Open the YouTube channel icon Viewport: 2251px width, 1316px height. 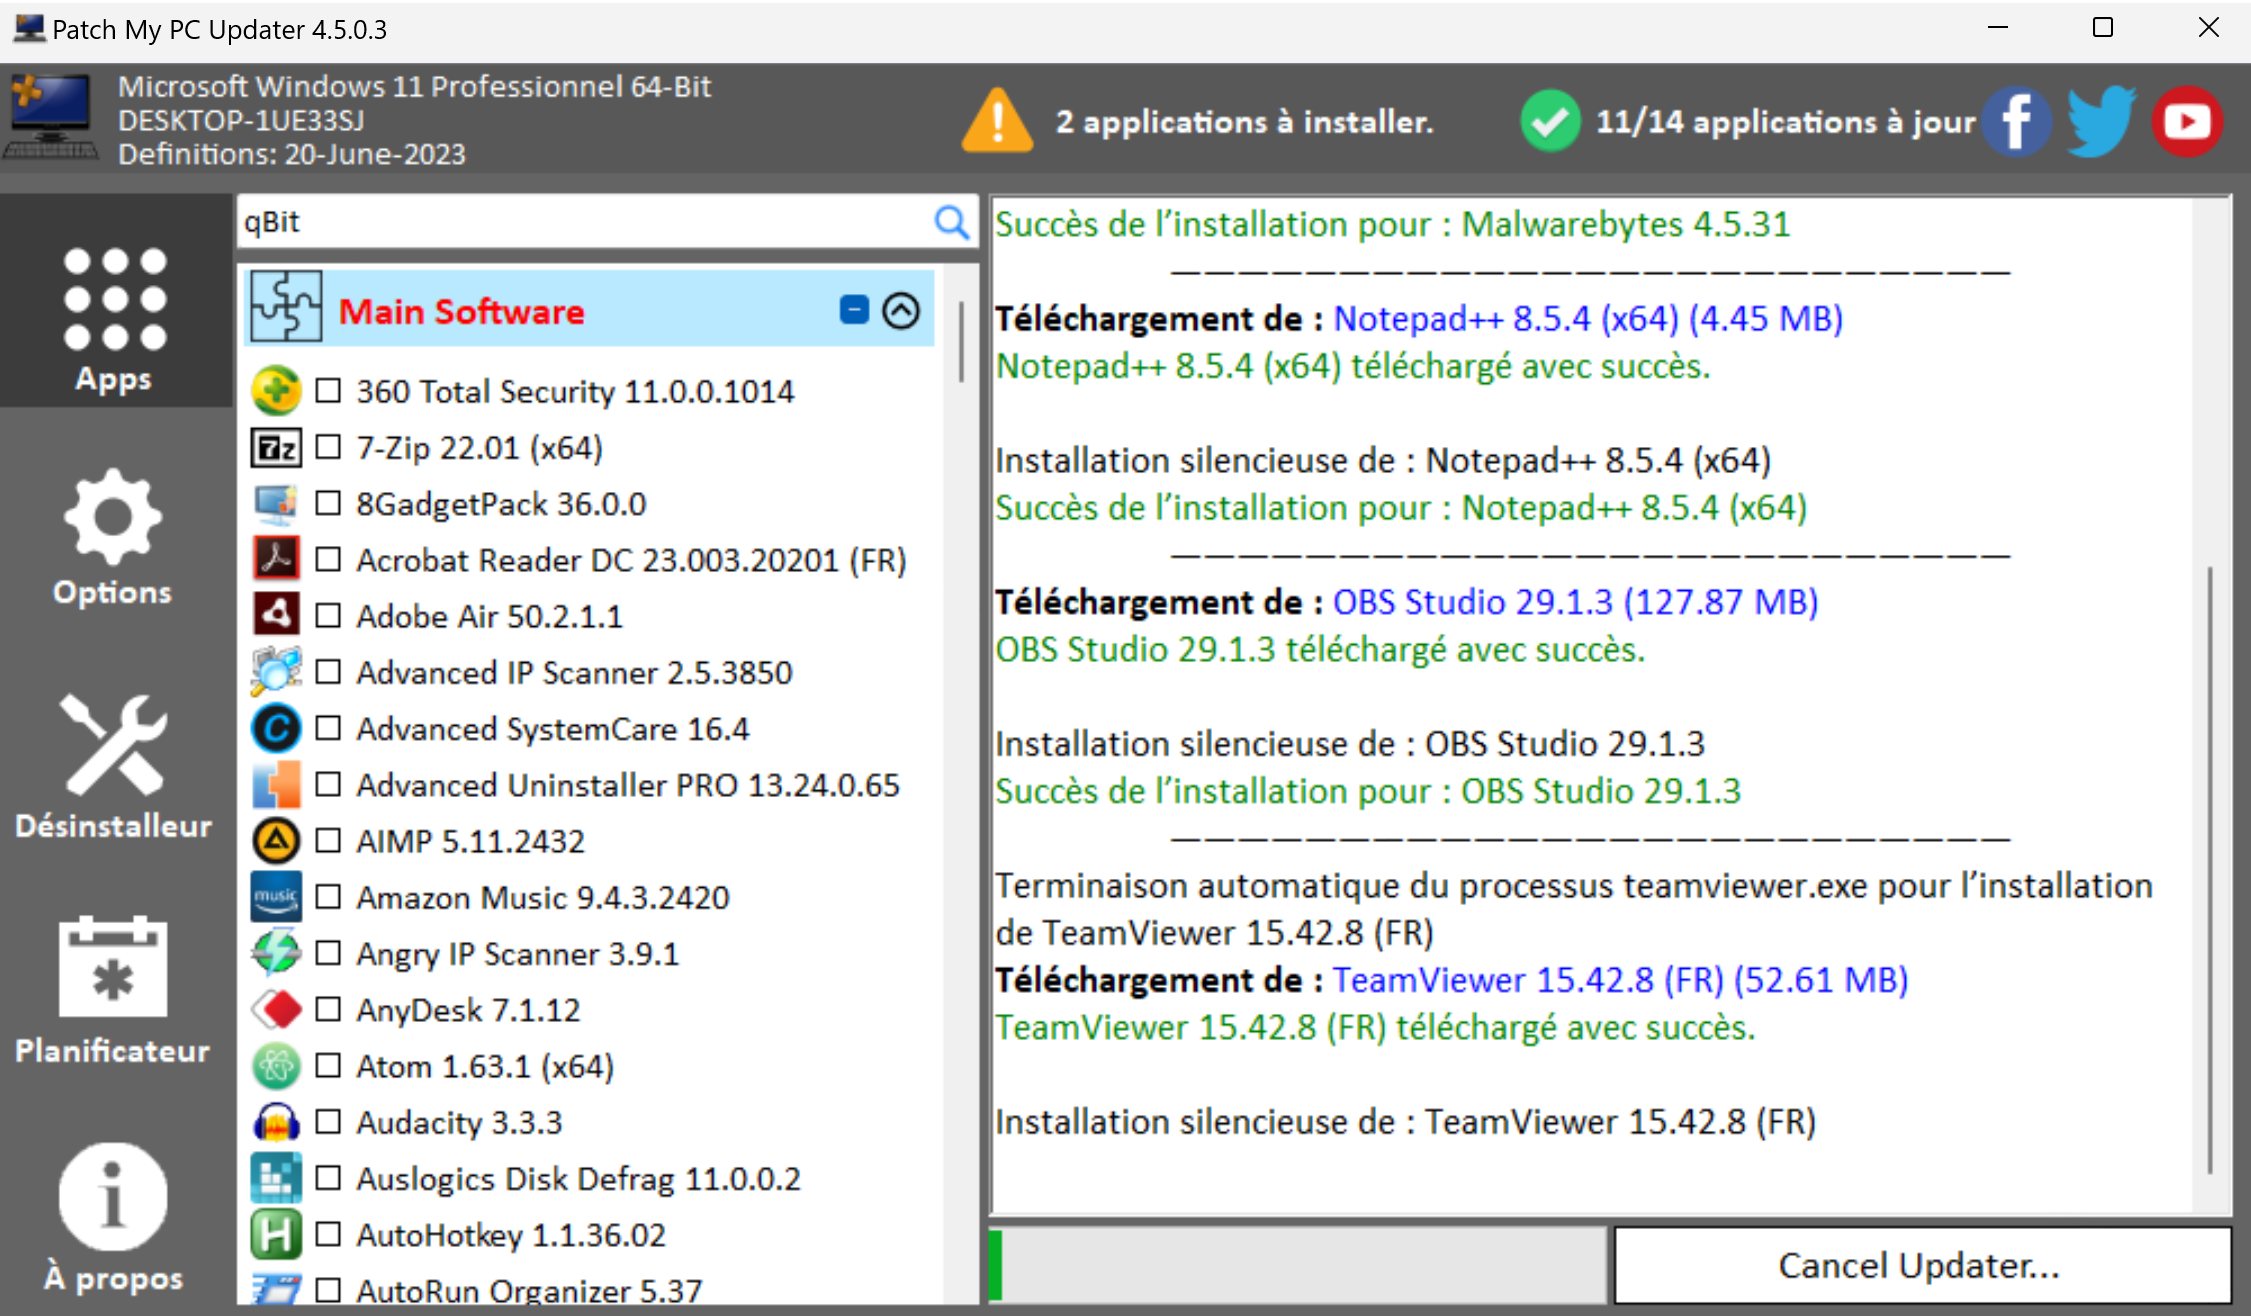click(x=2187, y=121)
